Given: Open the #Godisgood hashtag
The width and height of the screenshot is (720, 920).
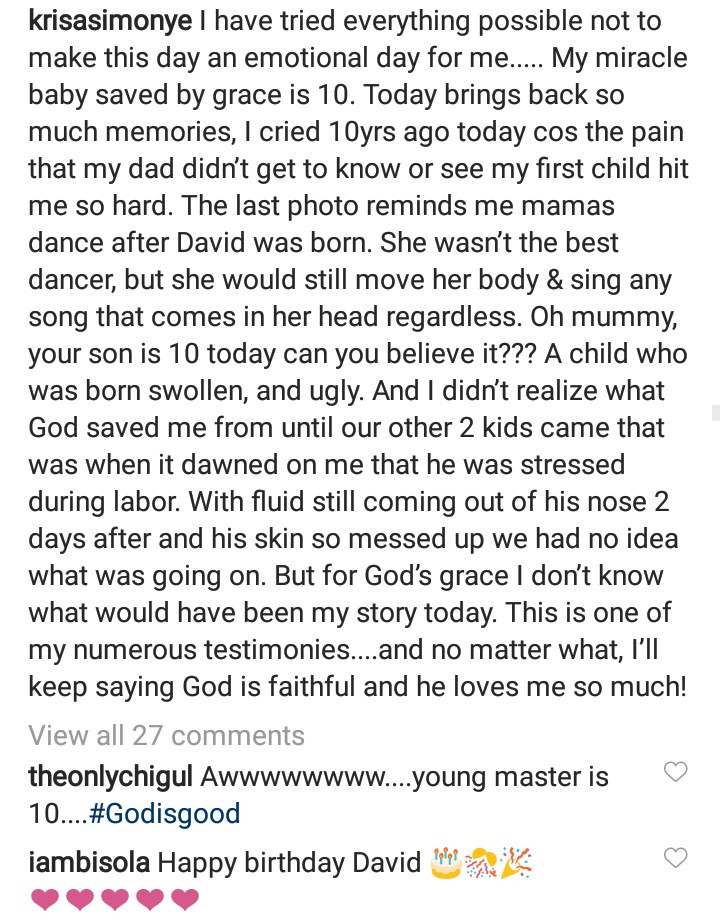Looking at the screenshot, I should pos(165,813).
